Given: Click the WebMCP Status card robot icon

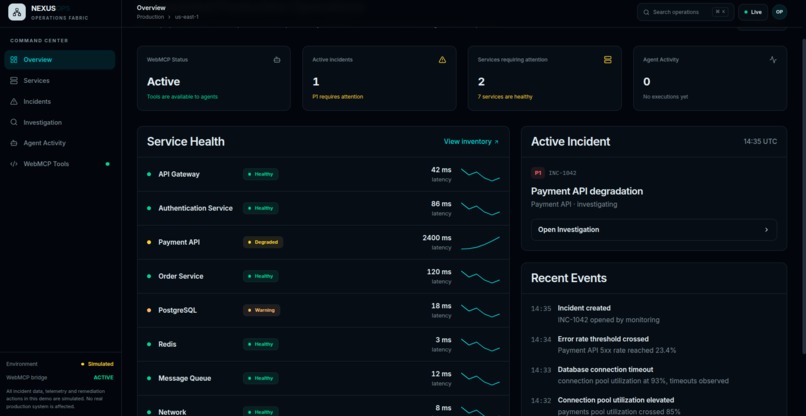Looking at the screenshot, I should tap(277, 60).
